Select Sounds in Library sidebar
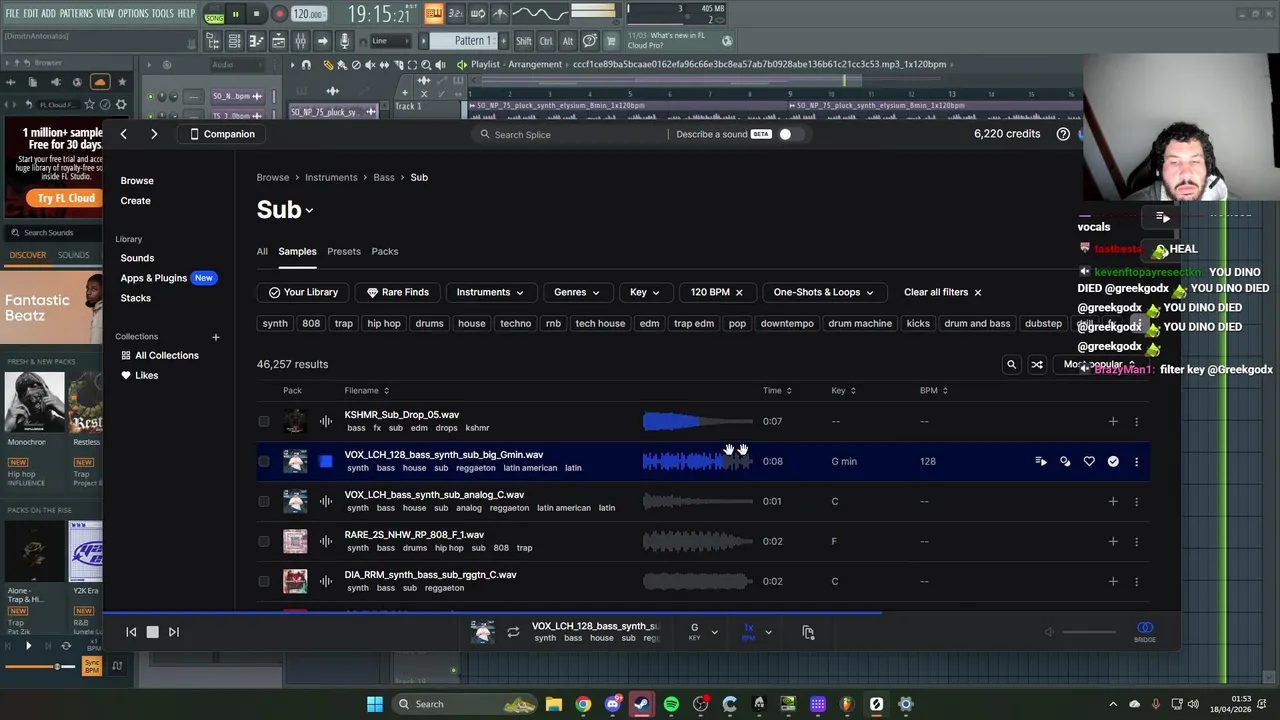 (137, 258)
